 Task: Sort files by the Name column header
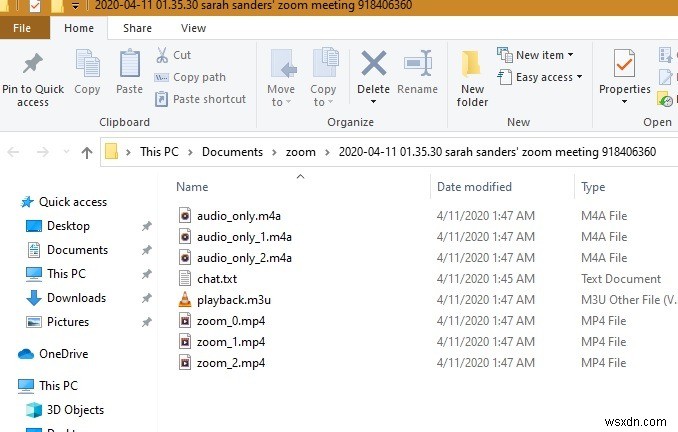(x=192, y=187)
